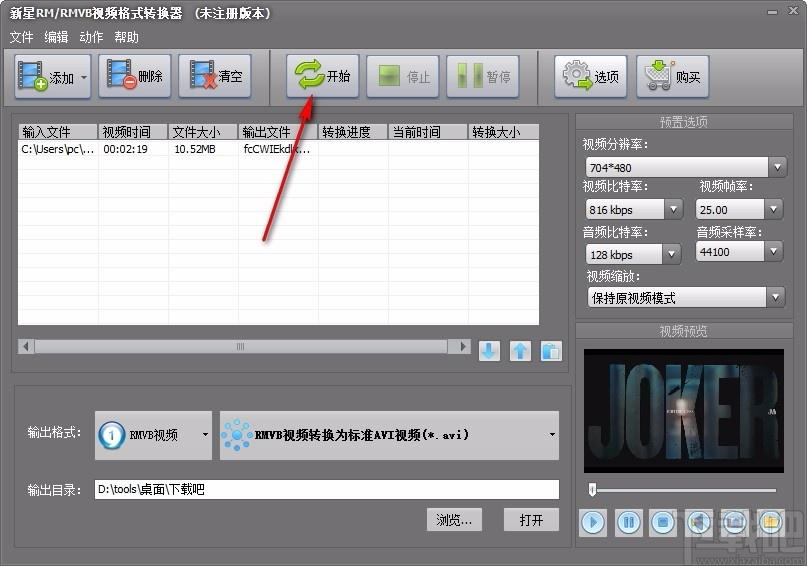
Task: Expand the 视频帧率 25.00 dropdown
Action: click(773, 209)
